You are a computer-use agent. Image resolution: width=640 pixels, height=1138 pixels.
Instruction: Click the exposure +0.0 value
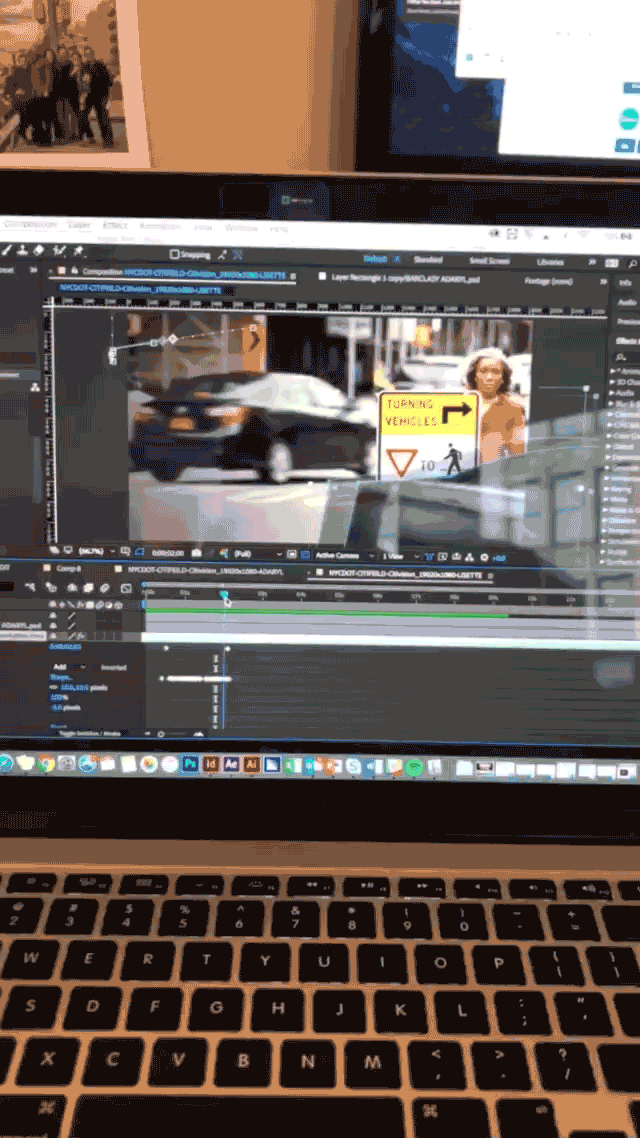pyautogui.click(x=499, y=557)
